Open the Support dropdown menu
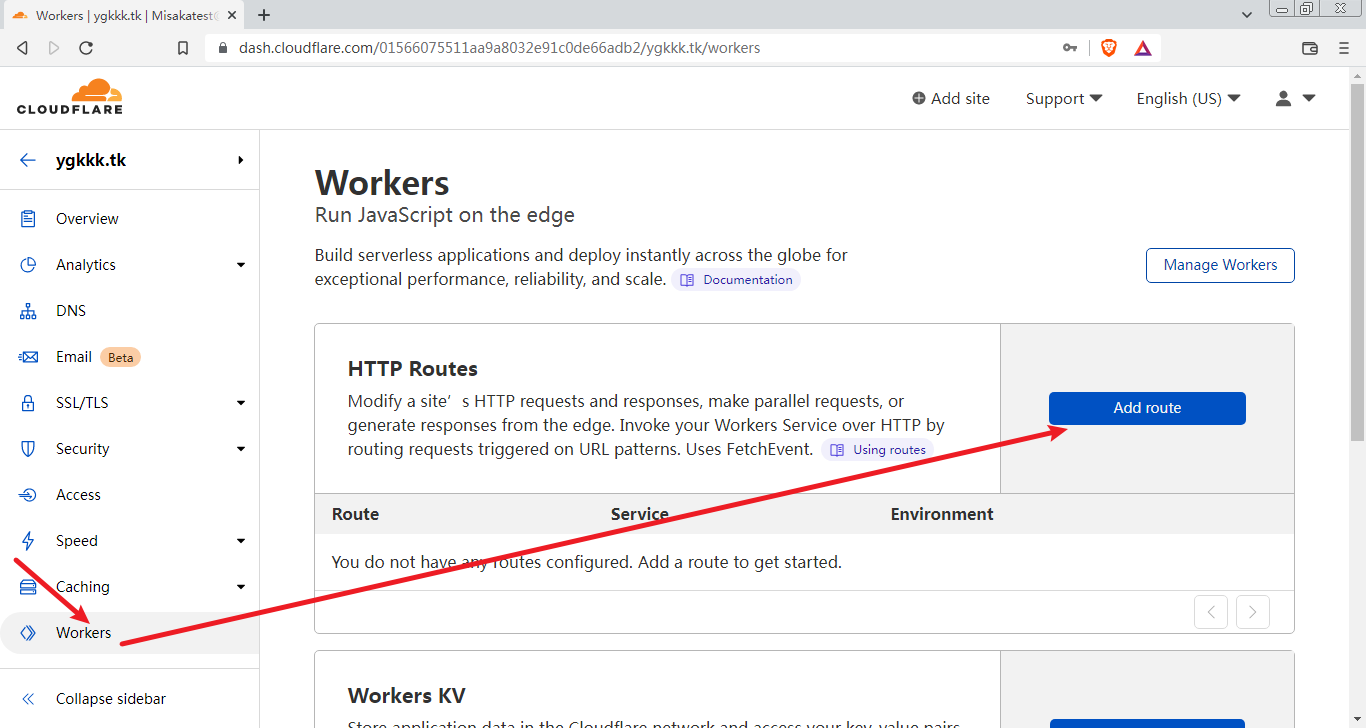 (1064, 98)
